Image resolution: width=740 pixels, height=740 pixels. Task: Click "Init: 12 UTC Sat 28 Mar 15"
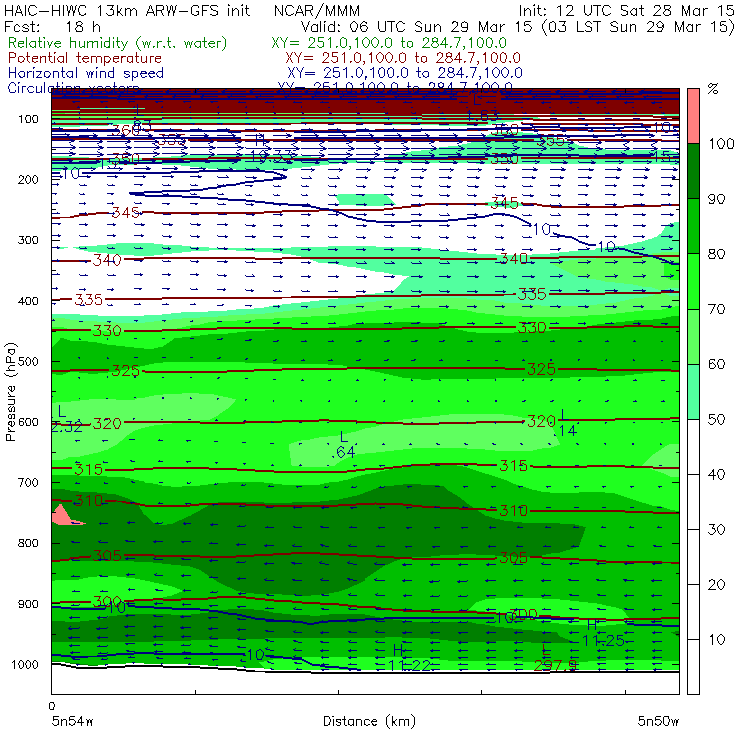tap(626, 11)
